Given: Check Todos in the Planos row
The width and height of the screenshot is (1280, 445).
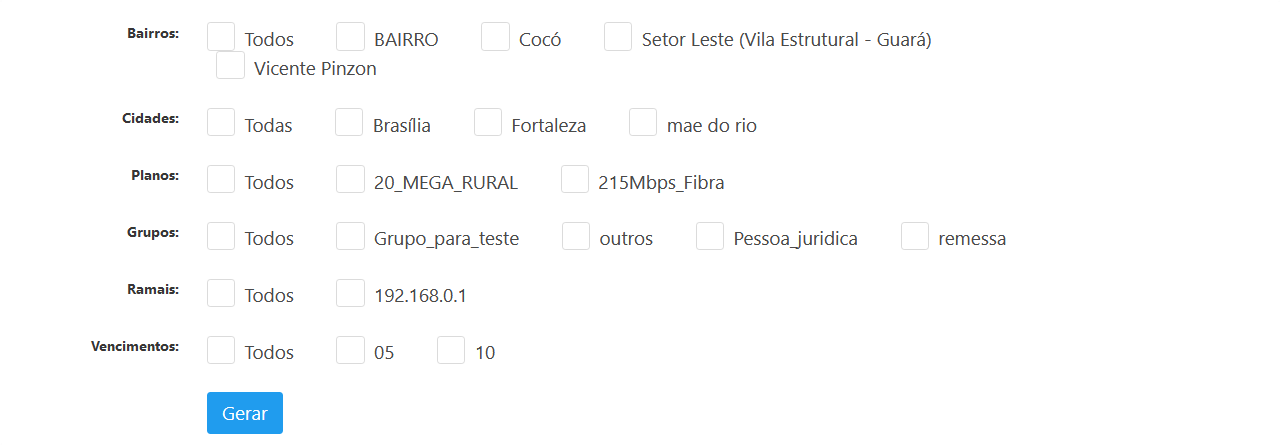Looking at the screenshot, I should [x=221, y=180].
